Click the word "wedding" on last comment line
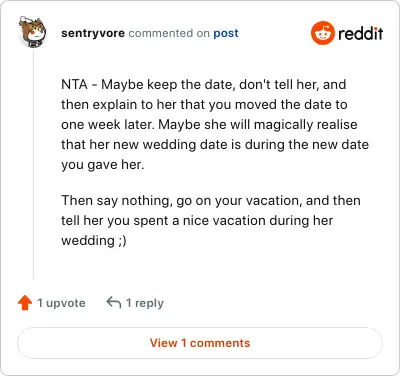The width and height of the screenshot is (400, 376). (88, 241)
